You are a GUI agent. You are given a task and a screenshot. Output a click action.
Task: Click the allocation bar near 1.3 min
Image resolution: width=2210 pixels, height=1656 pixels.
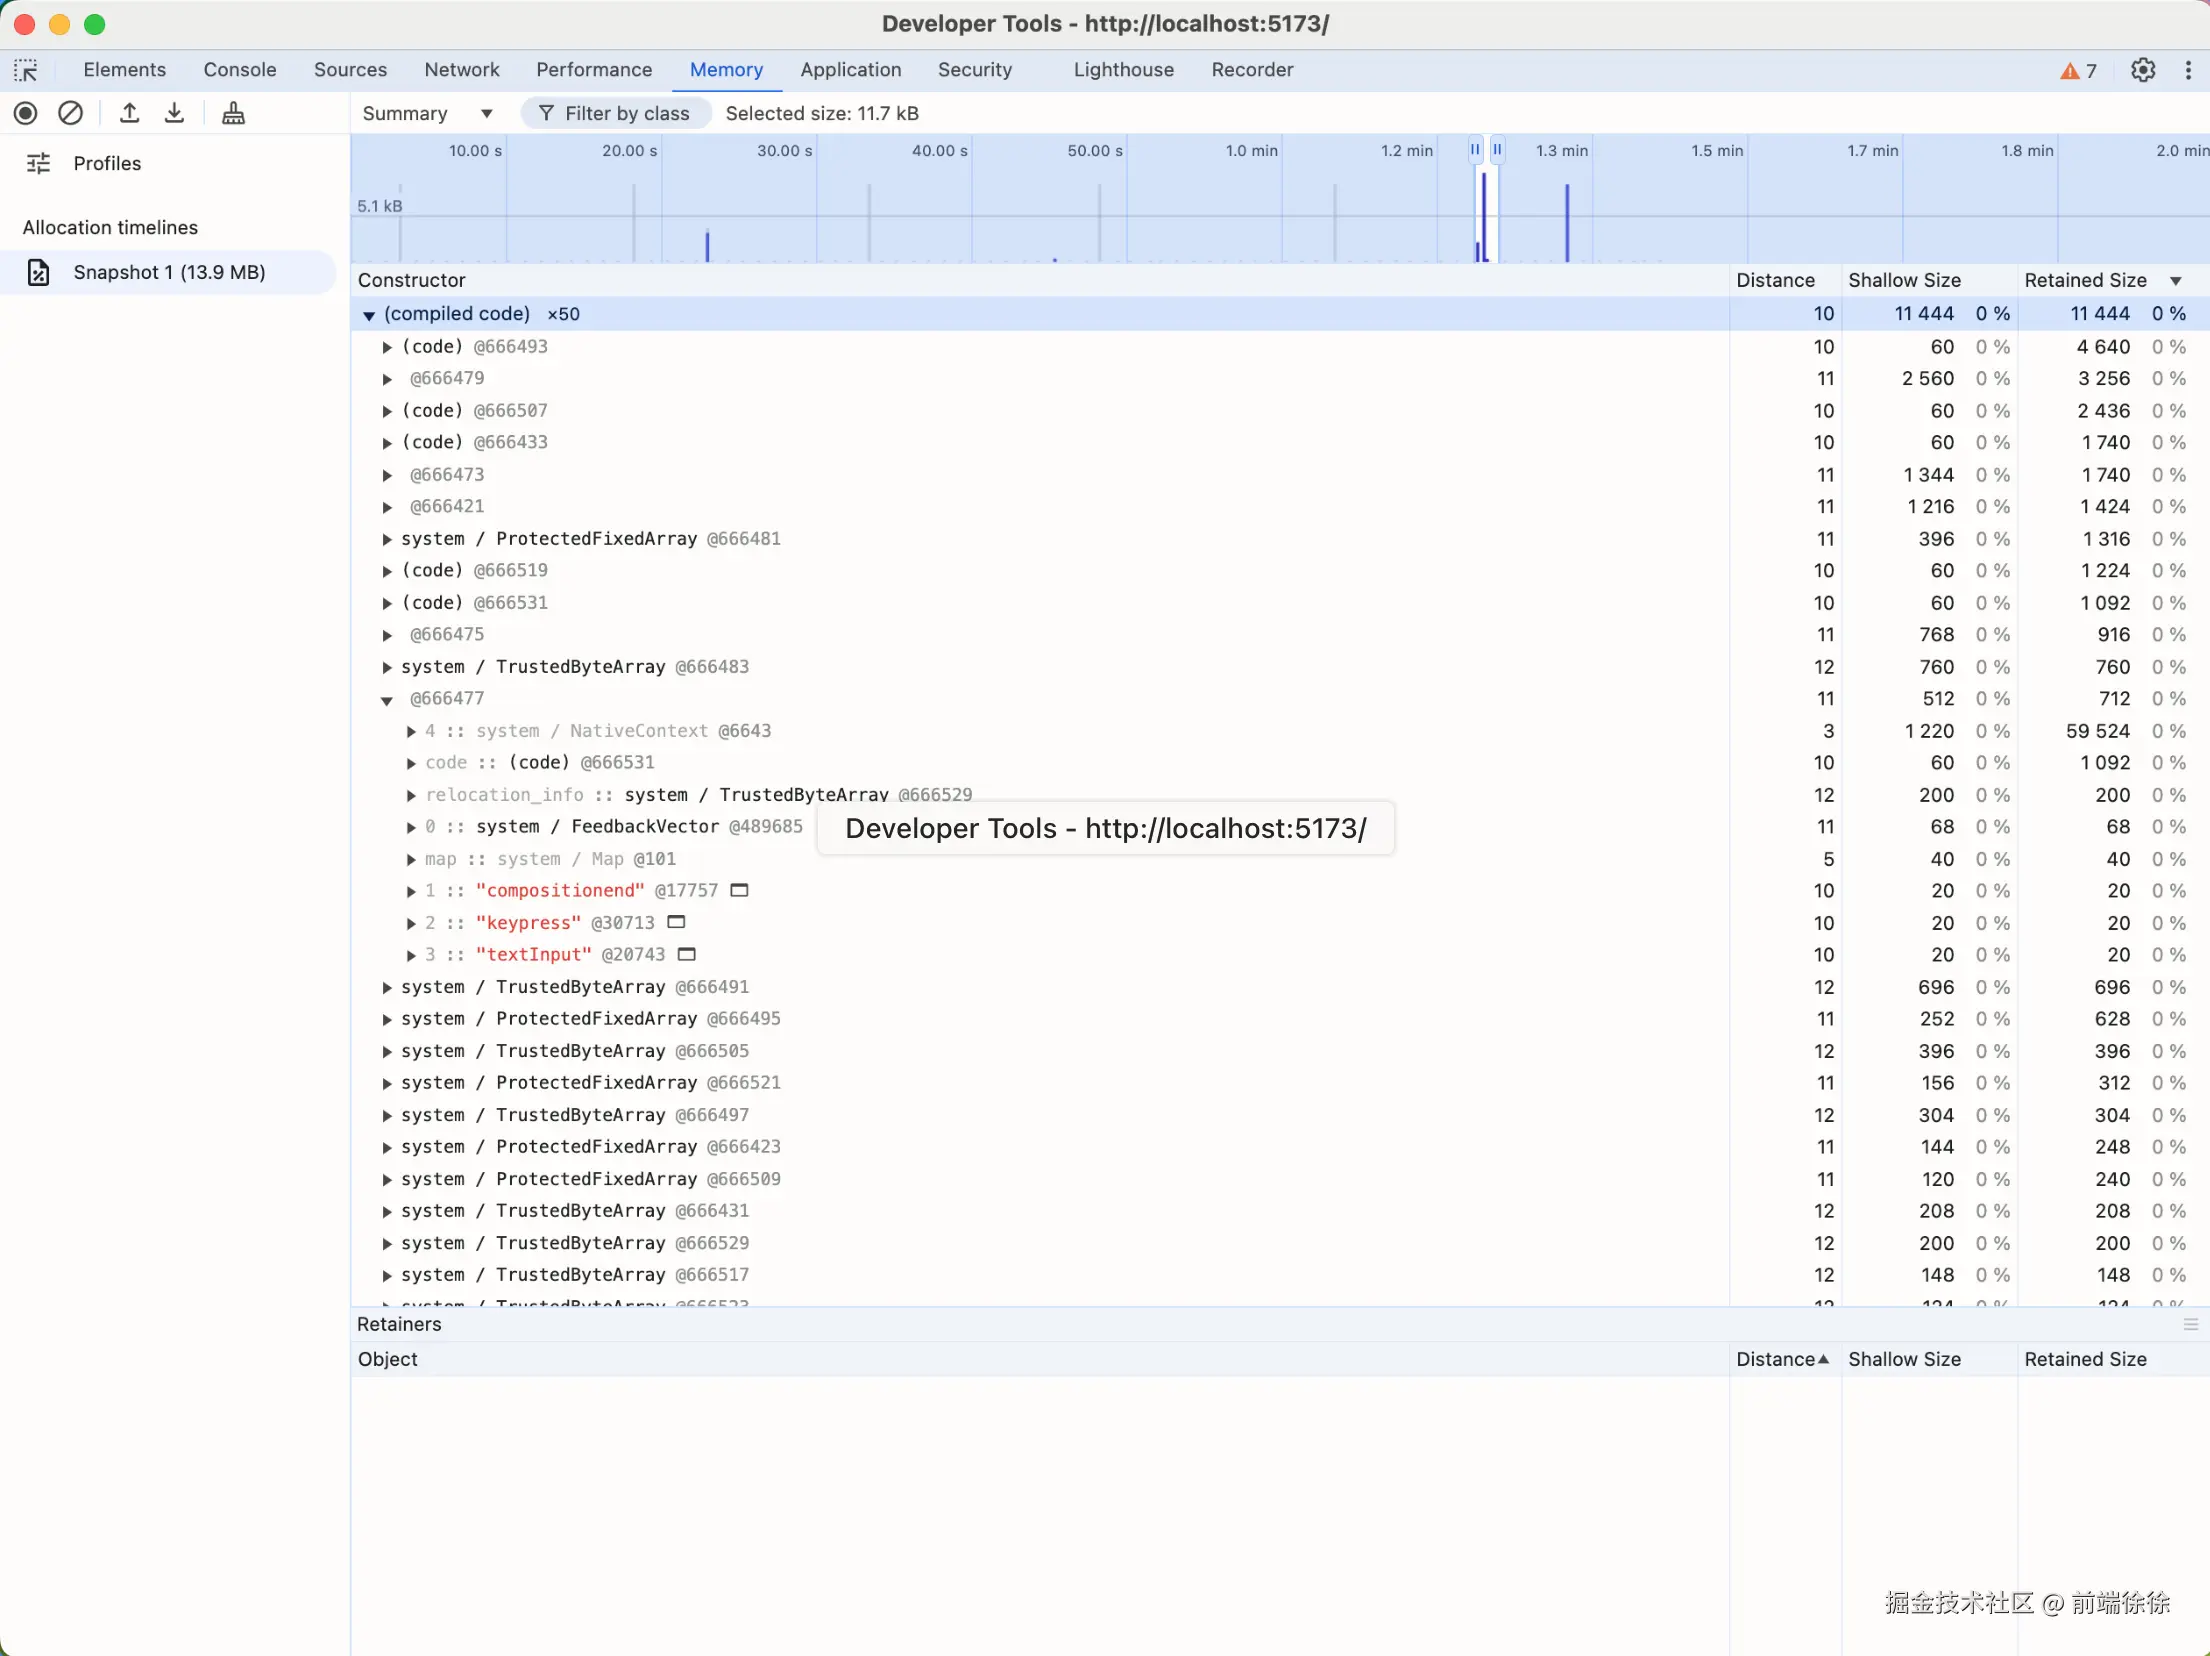click(x=1567, y=222)
